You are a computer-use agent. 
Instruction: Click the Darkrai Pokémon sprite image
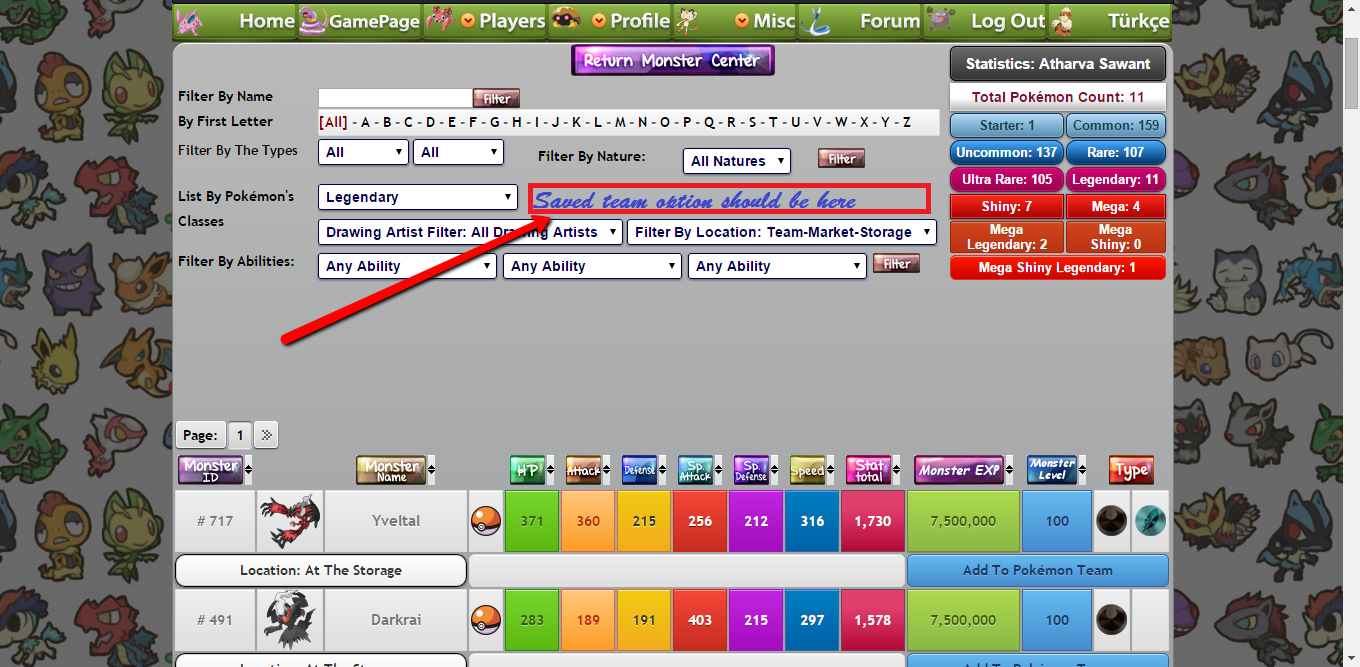(x=290, y=620)
